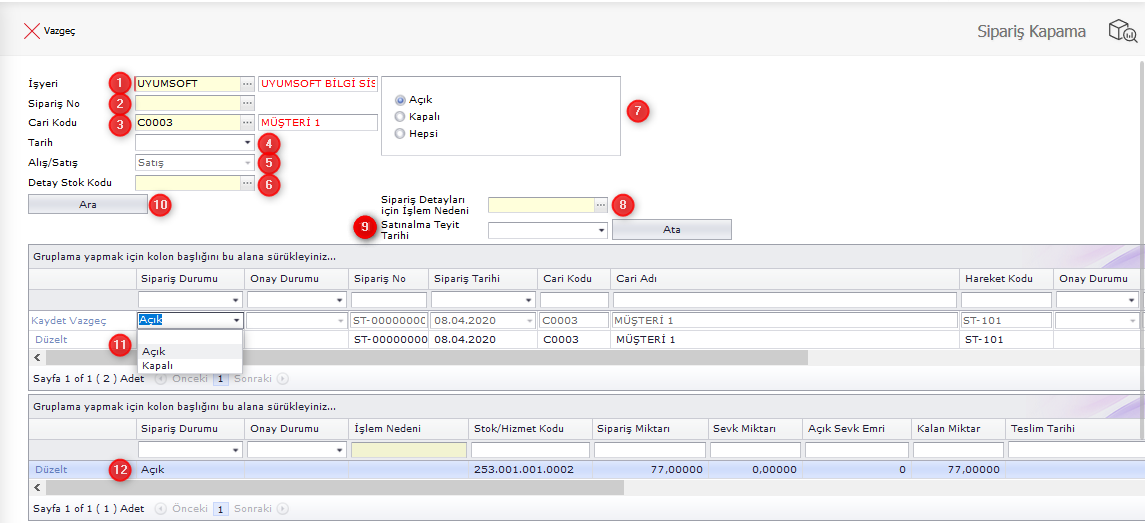Image resolution: width=1145 pixels, height=523 pixels.
Task: Choose Açık from the open status list
Action: click(x=154, y=352)
